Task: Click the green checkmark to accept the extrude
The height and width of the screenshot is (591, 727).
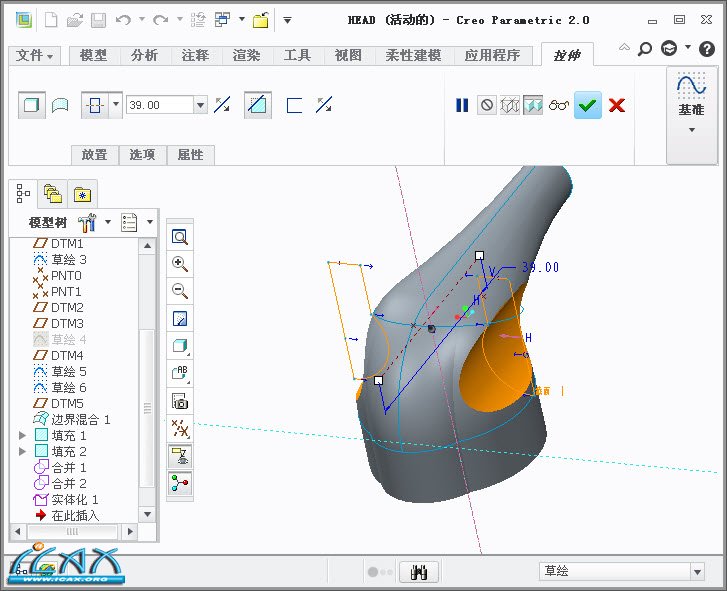Action: pos(588,105)
